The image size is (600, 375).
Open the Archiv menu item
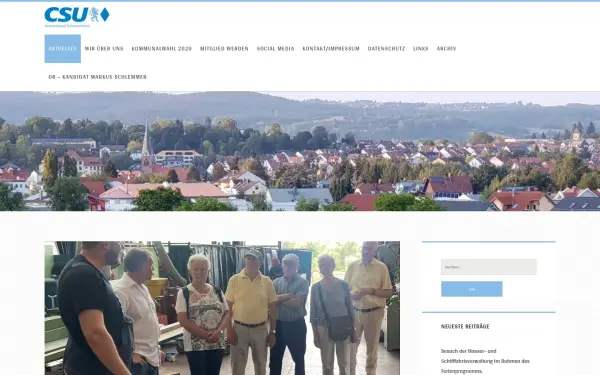pyautogui.click(x=447, y=49)
